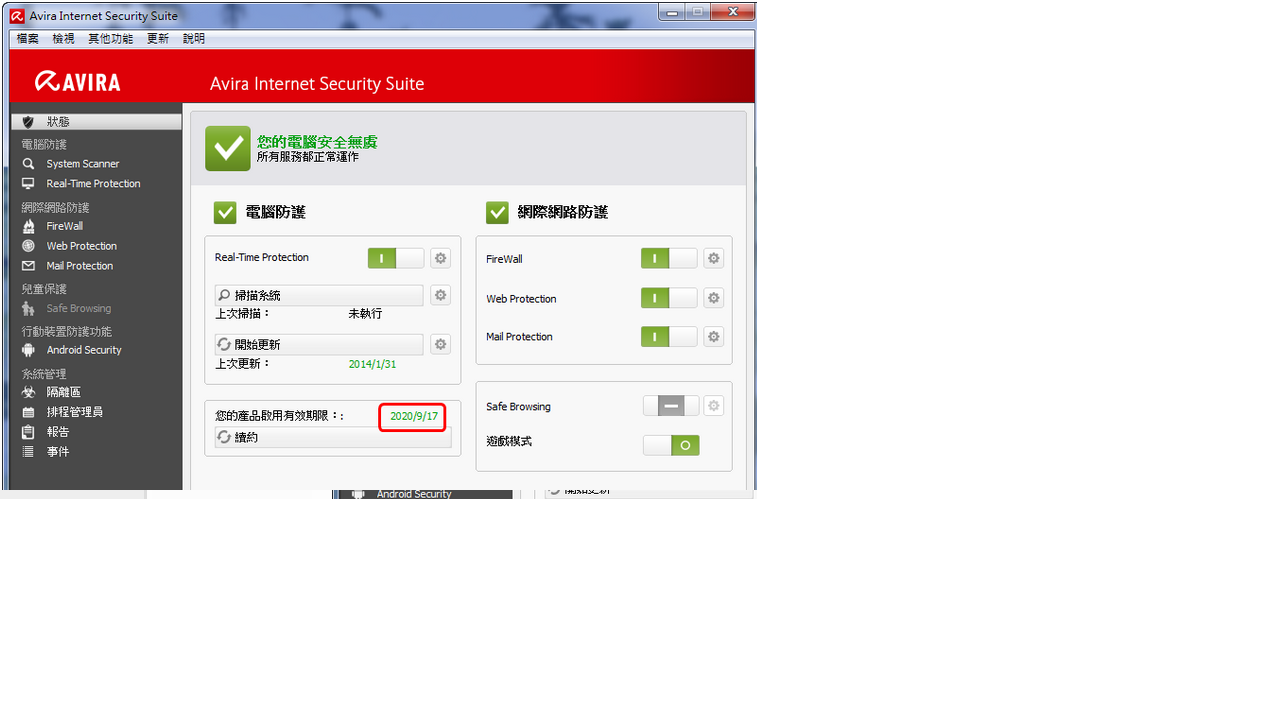Select 狀態 in the sidebar
The image size is (1280, 720).
tap(96, 122)
